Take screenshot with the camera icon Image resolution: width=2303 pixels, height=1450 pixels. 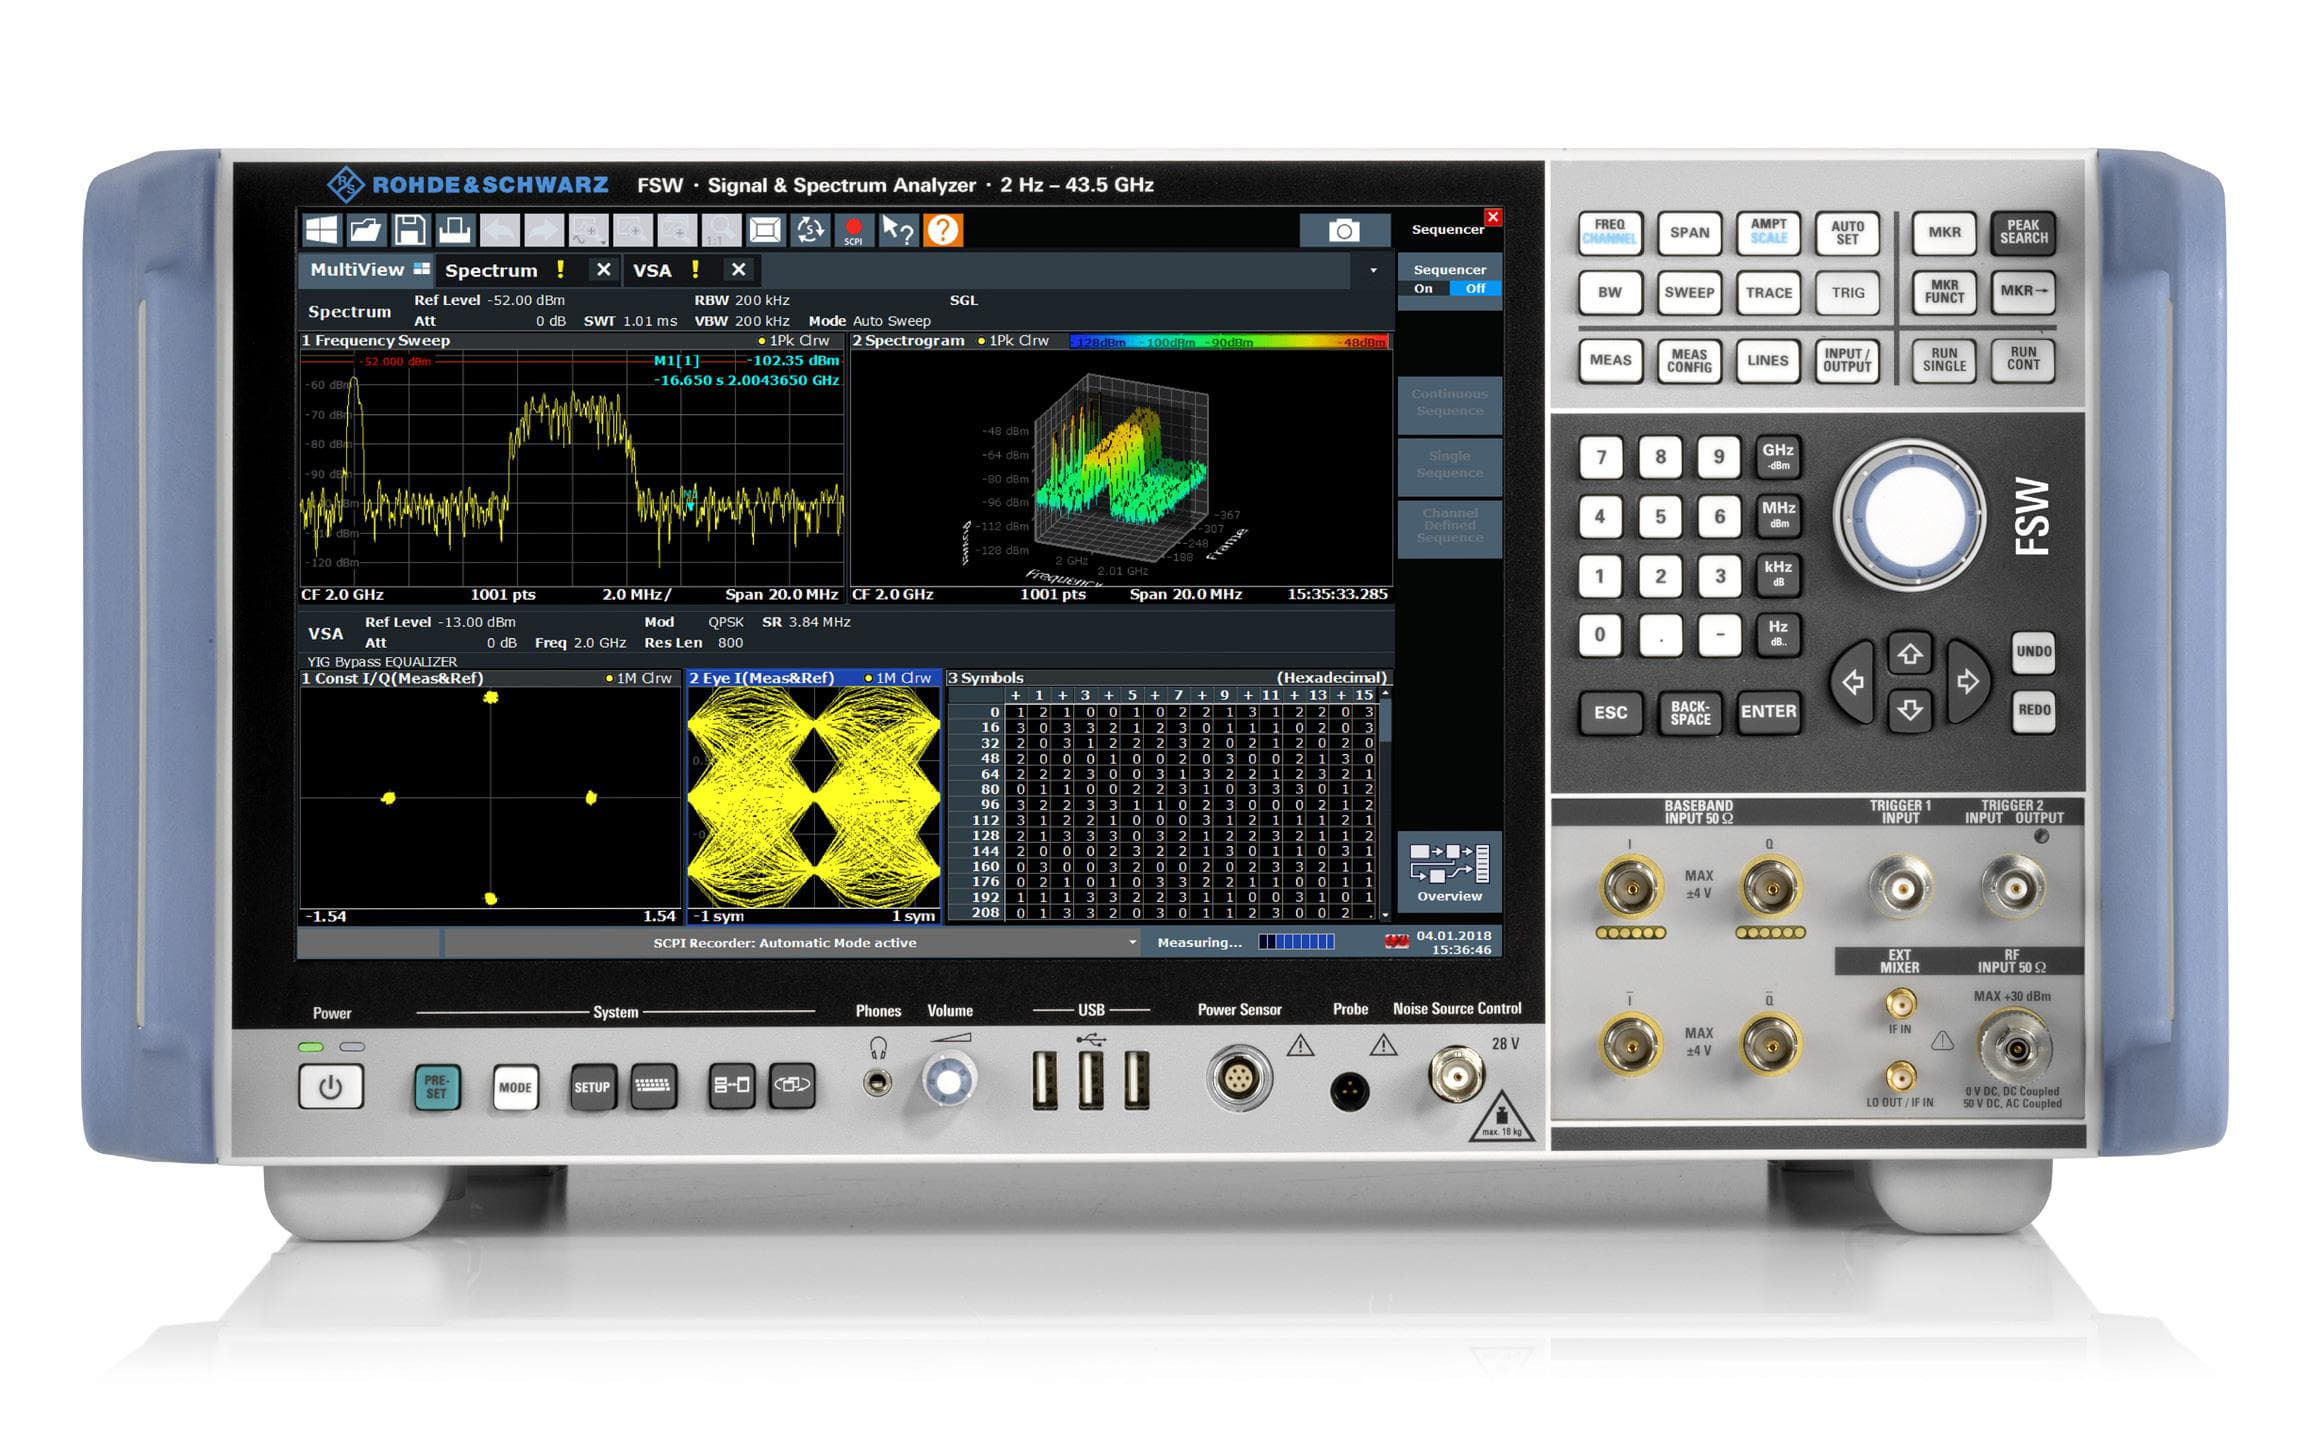[x=1343, y=231]
